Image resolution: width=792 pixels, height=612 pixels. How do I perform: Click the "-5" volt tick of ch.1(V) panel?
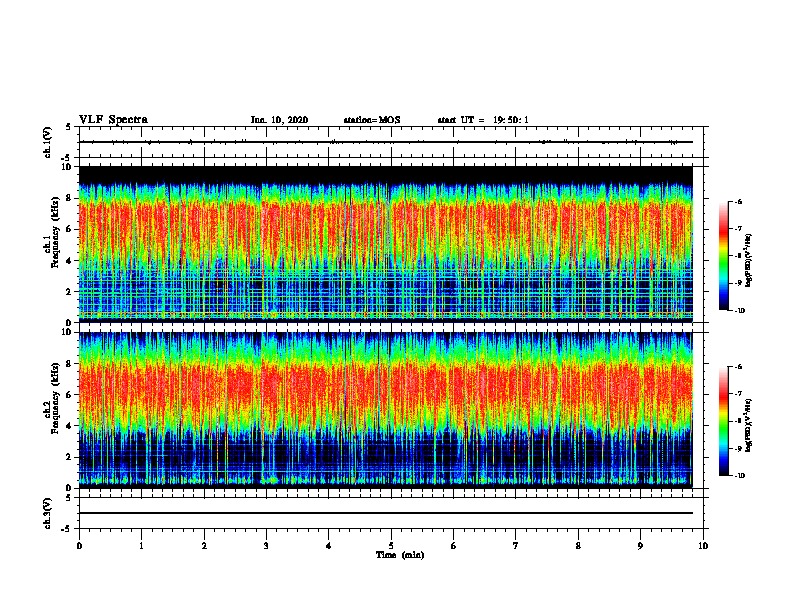coord(68,158)
